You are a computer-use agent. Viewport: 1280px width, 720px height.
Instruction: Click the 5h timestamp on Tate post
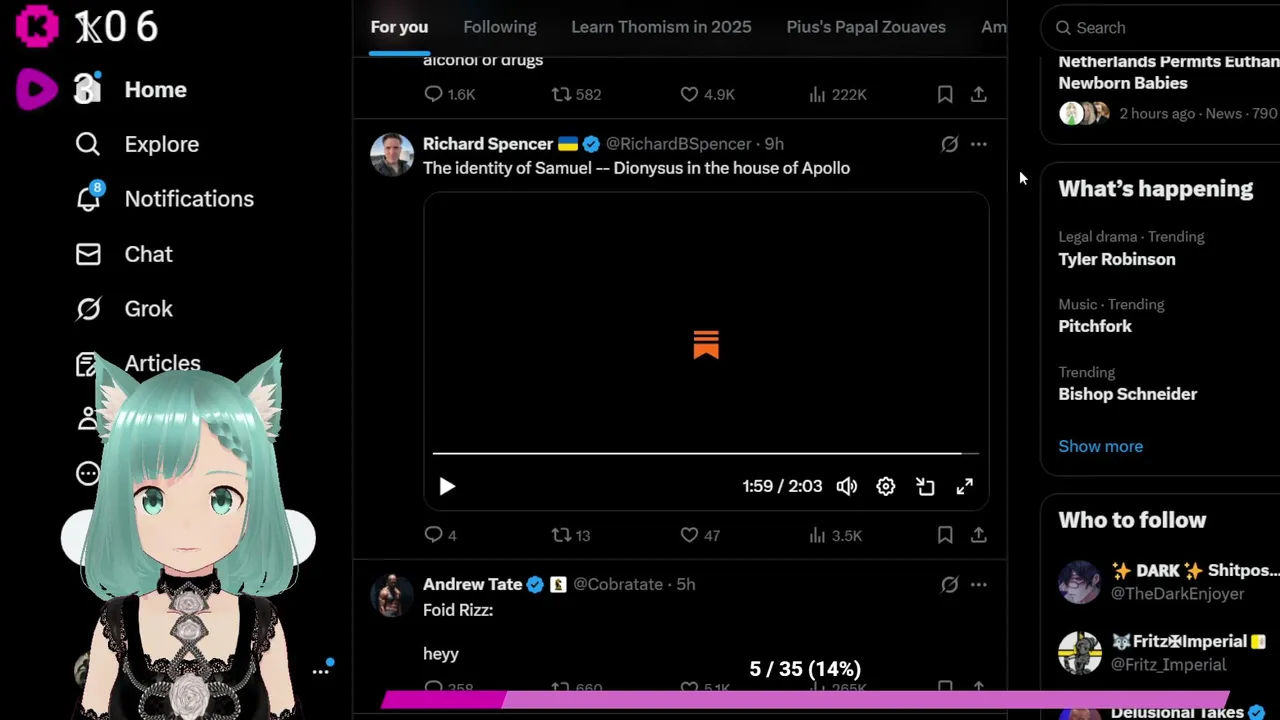[x=685, y=584]
